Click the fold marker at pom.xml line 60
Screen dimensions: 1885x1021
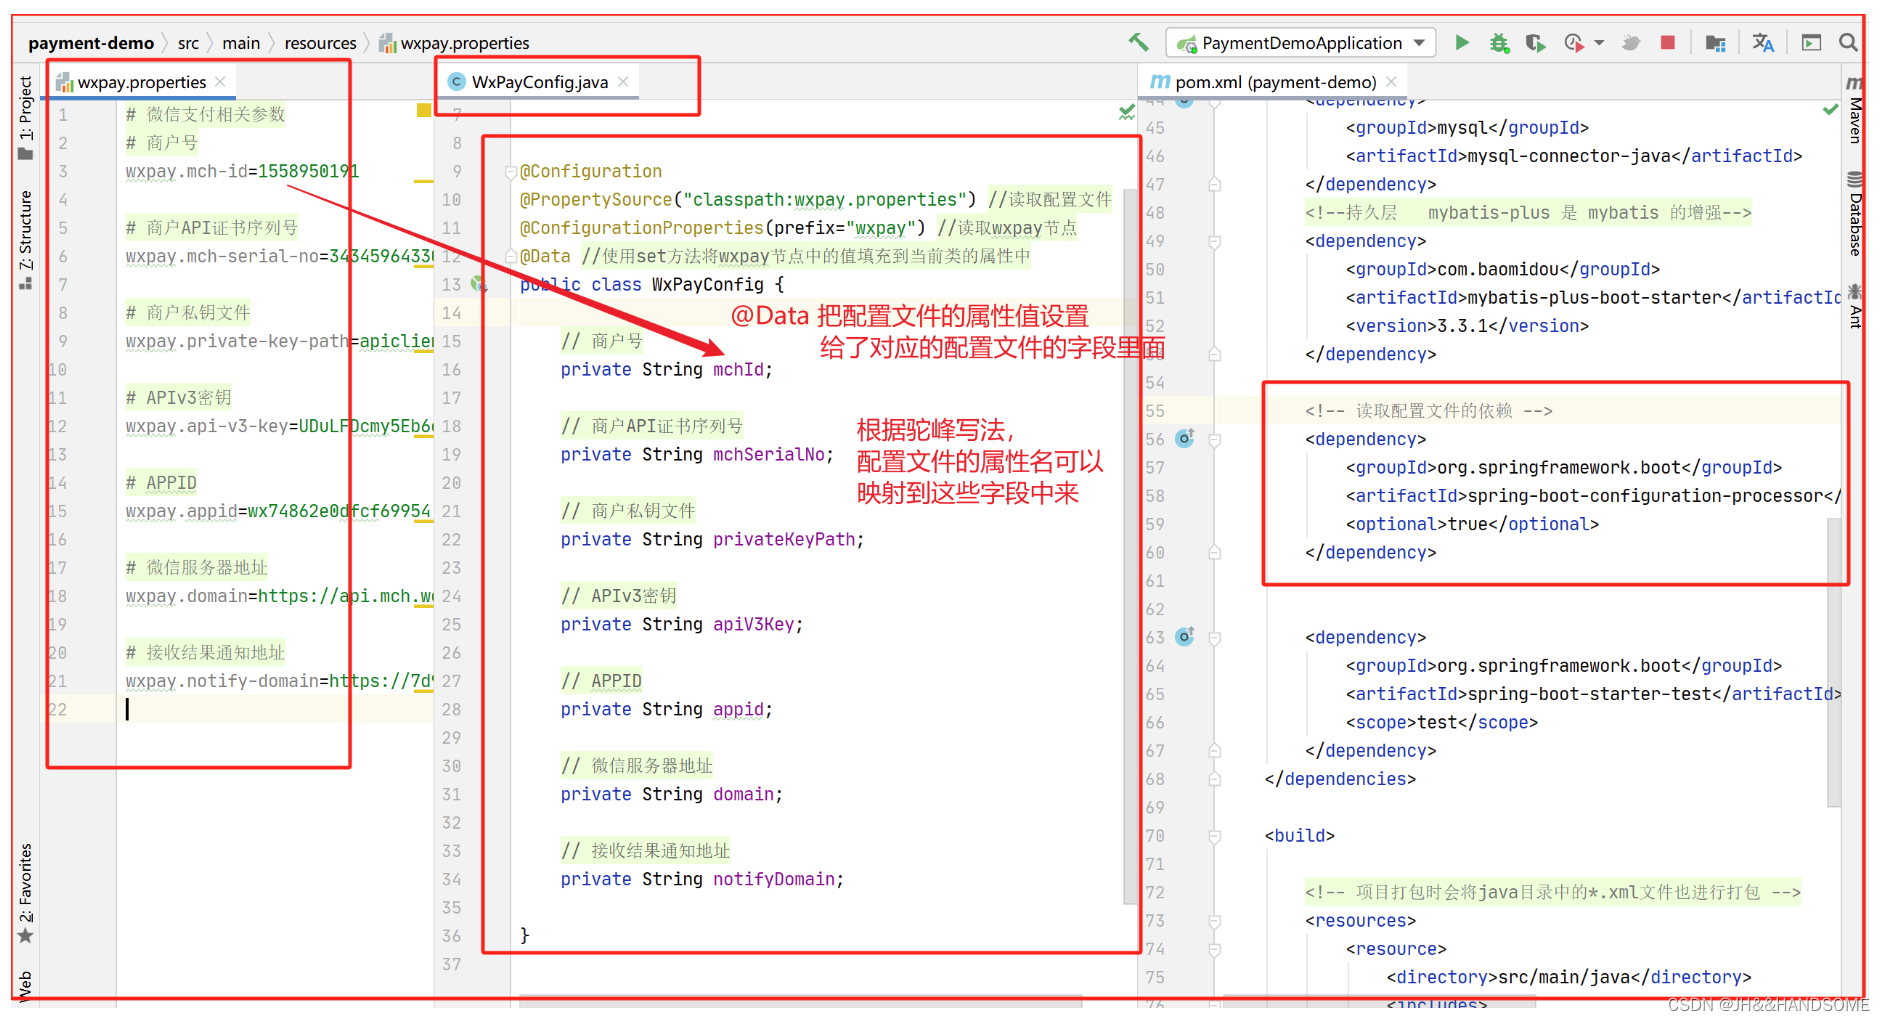click(x=1214, y=552)
